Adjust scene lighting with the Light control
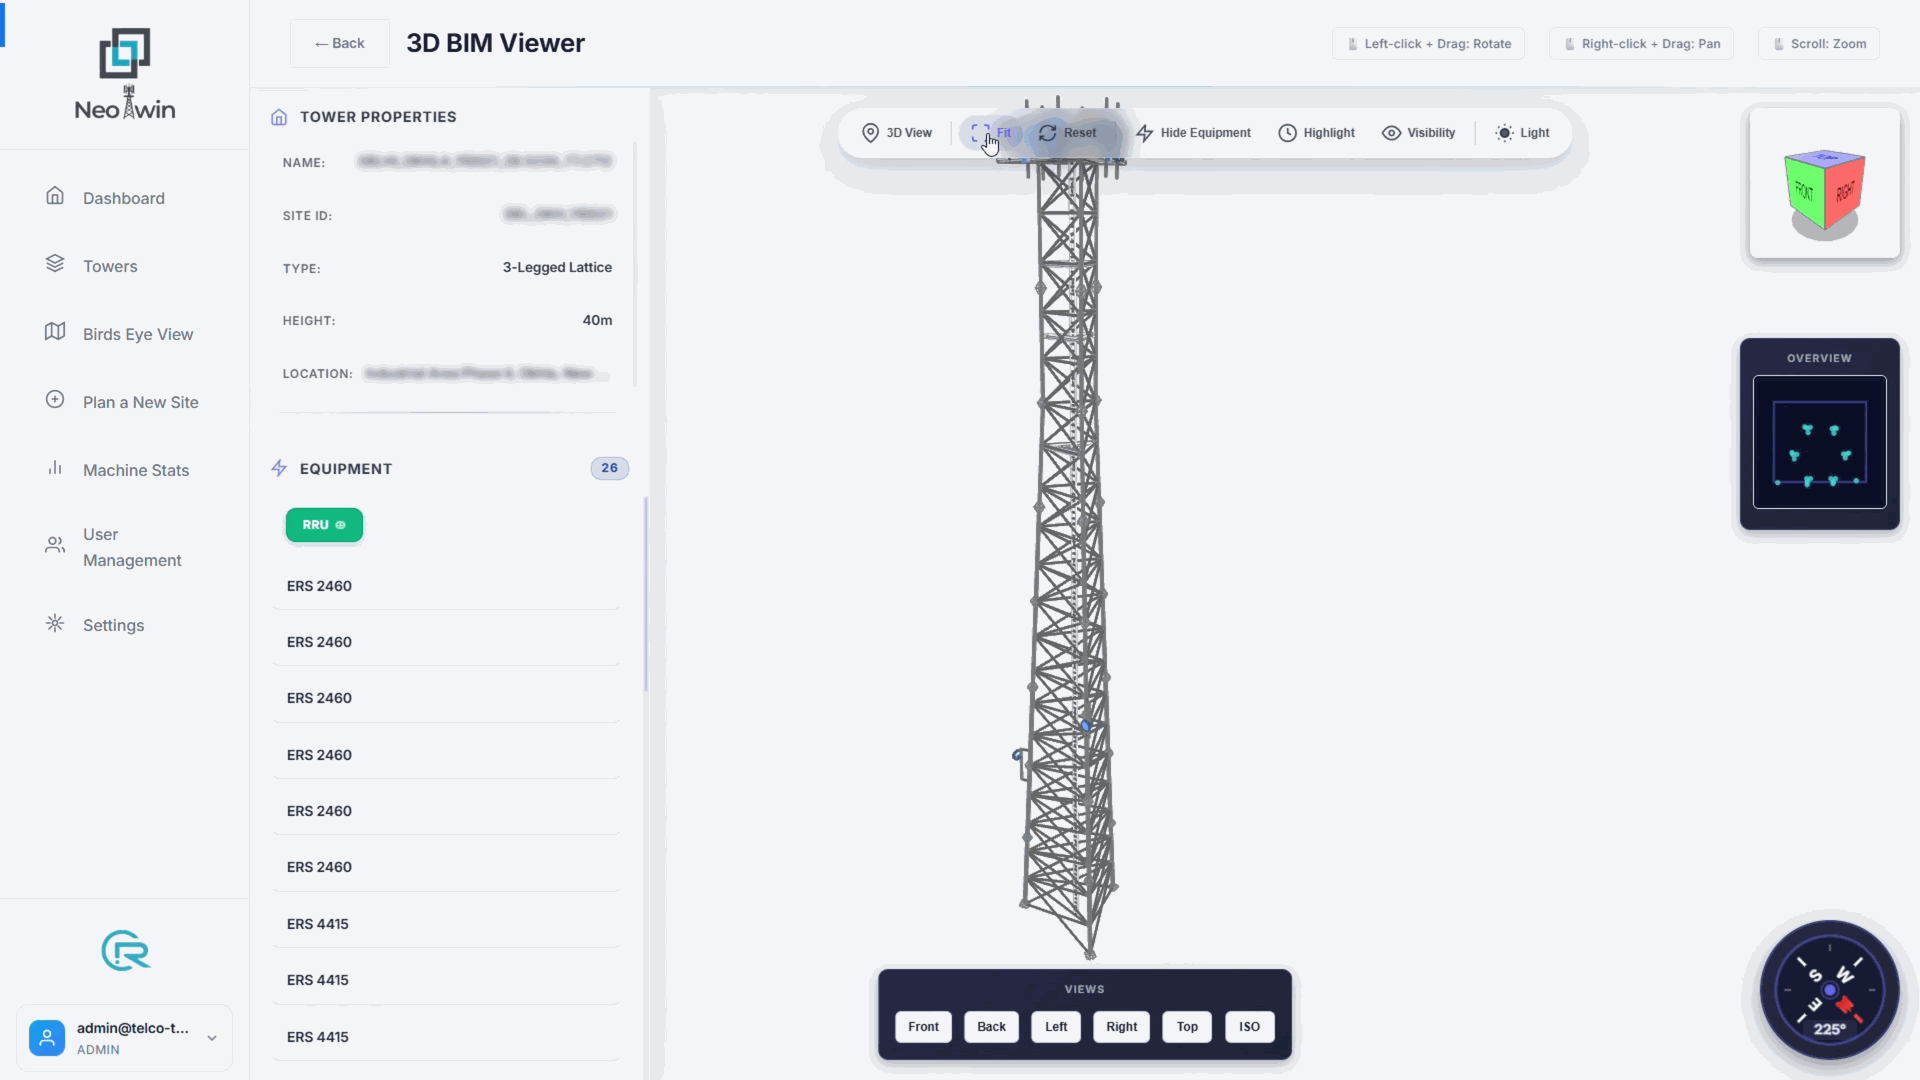Screen dimensions: 1920x1080 point(1521,132)
